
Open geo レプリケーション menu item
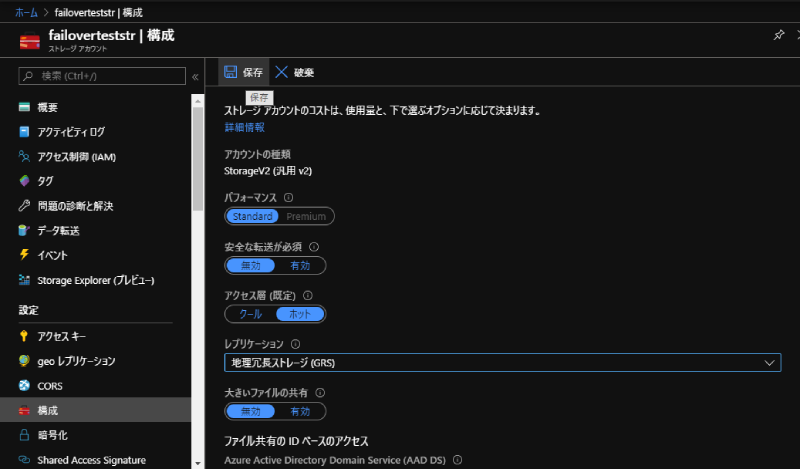point(95,360)
